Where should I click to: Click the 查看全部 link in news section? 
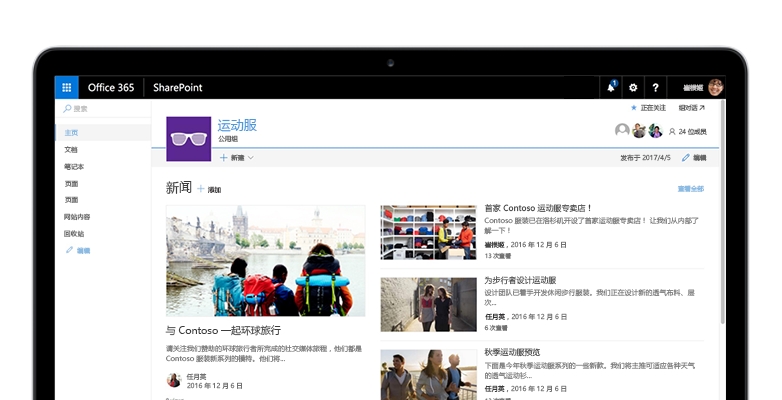[x=690, y=188]
